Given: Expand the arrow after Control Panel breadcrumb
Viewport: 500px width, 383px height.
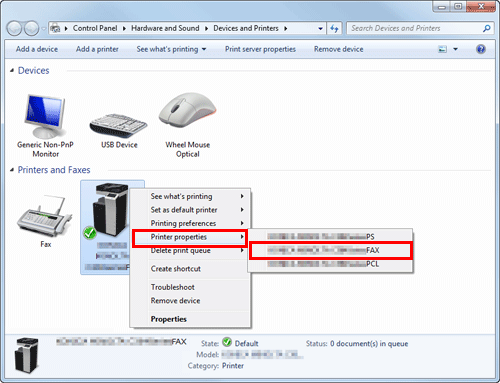Looking at the screenshot, I should click(x=124, y=29).
